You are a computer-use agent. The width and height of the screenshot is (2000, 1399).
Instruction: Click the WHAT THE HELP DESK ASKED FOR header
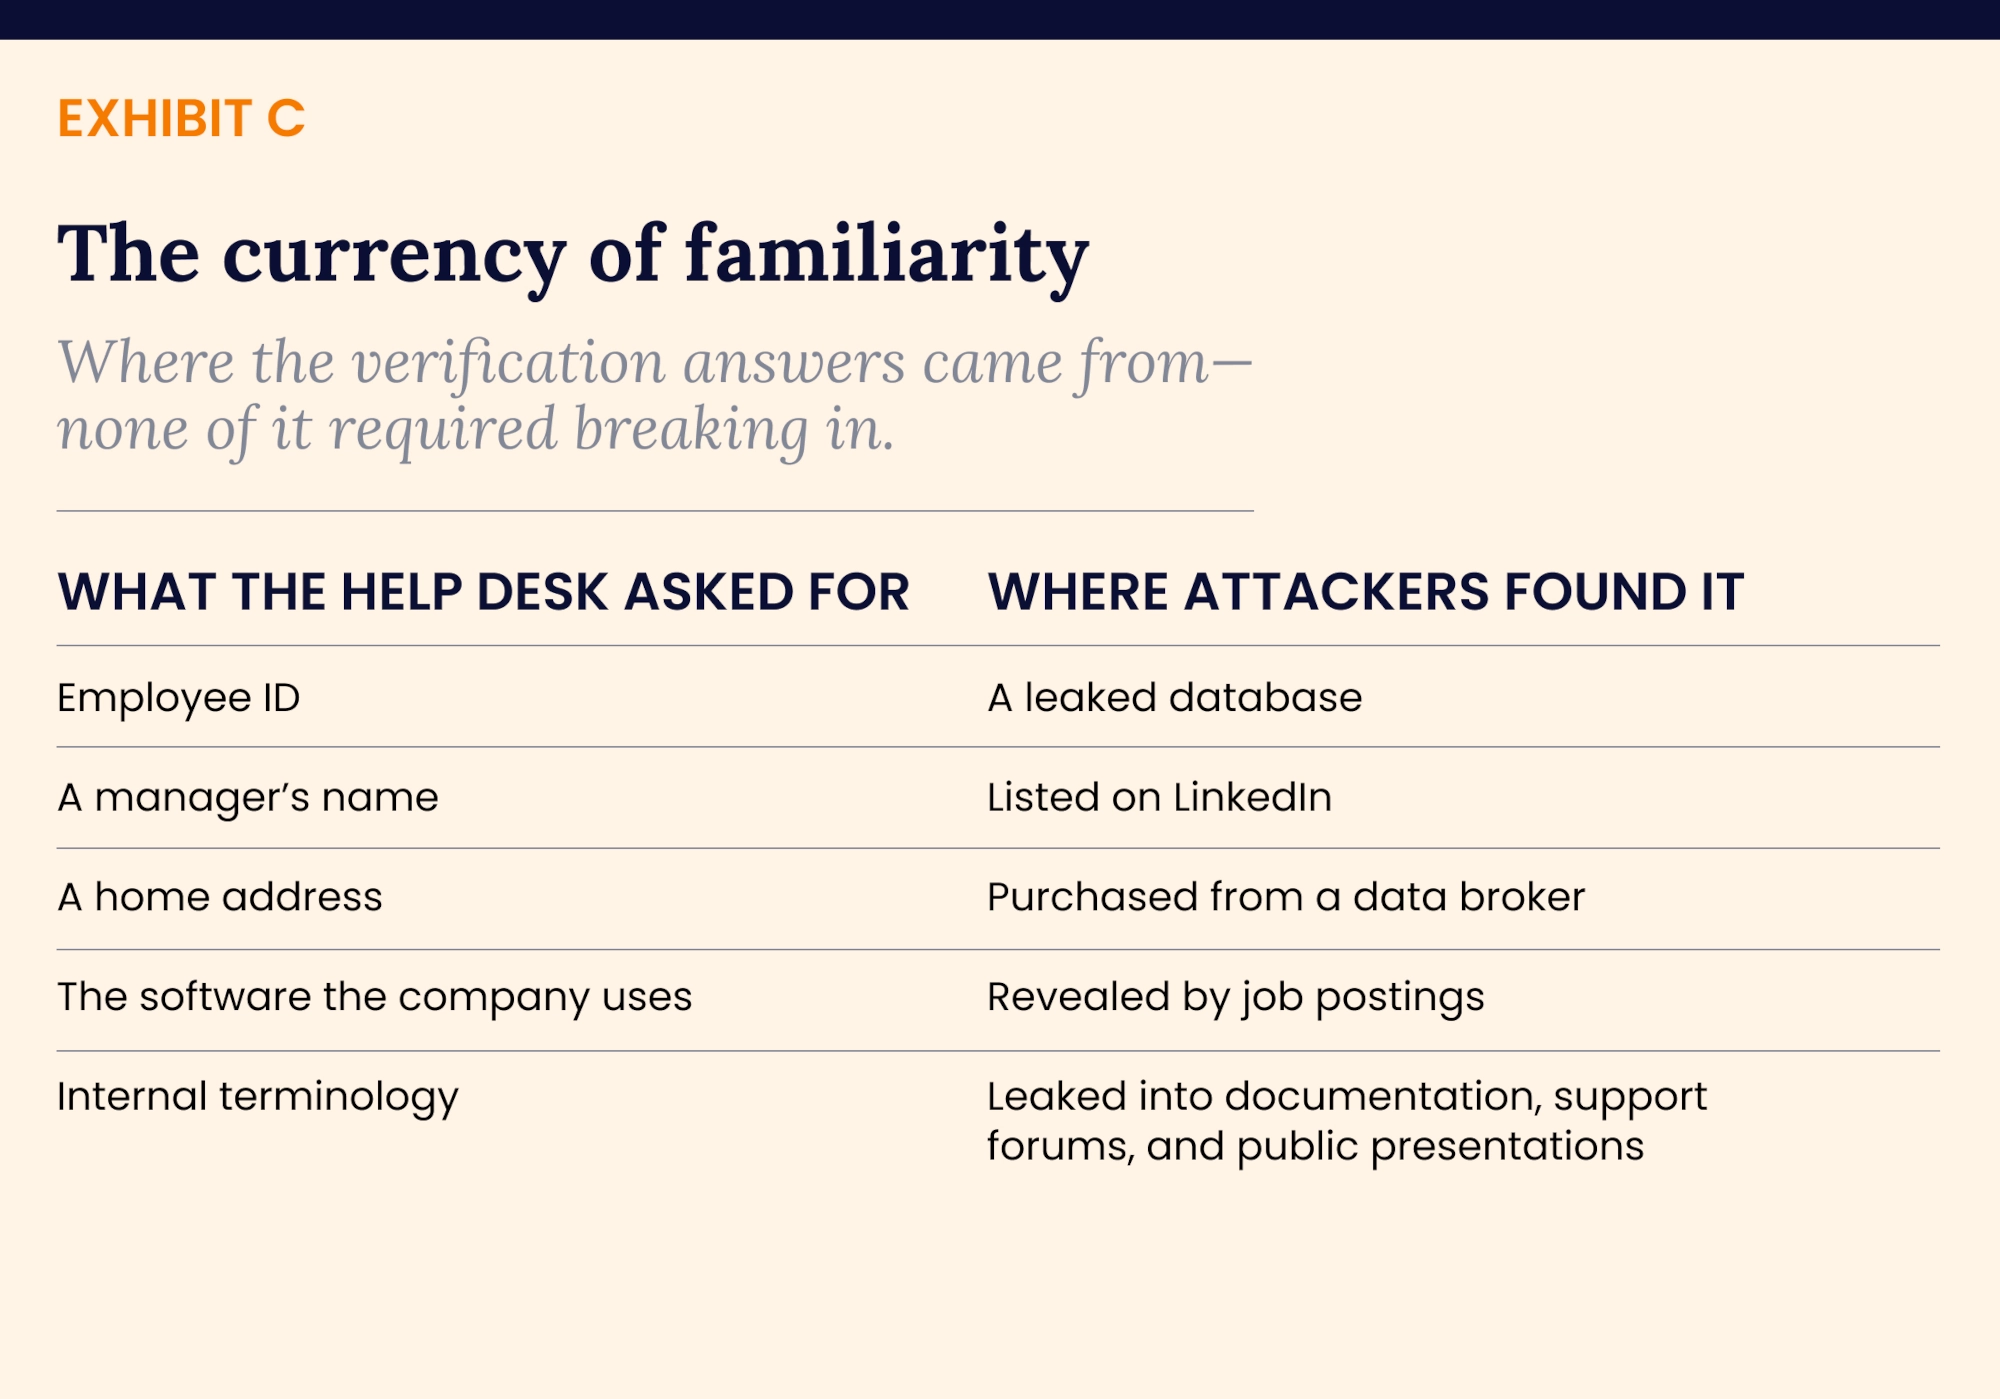[x=483, y=591]
